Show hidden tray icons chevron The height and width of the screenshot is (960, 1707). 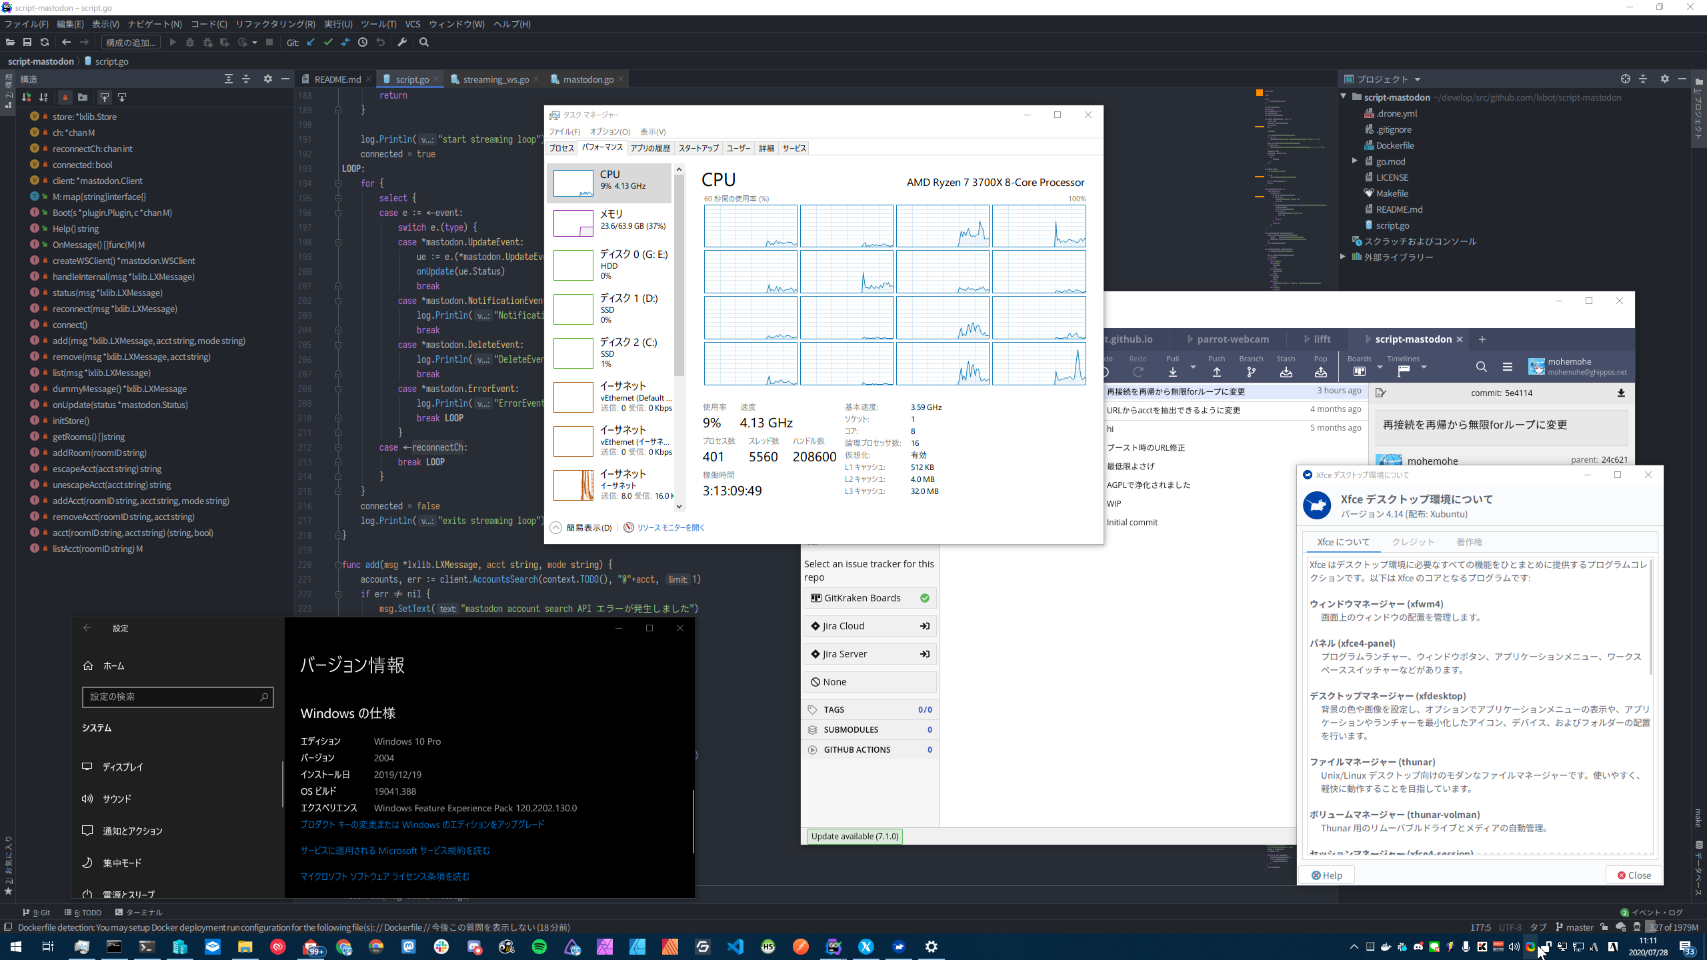1354,946
